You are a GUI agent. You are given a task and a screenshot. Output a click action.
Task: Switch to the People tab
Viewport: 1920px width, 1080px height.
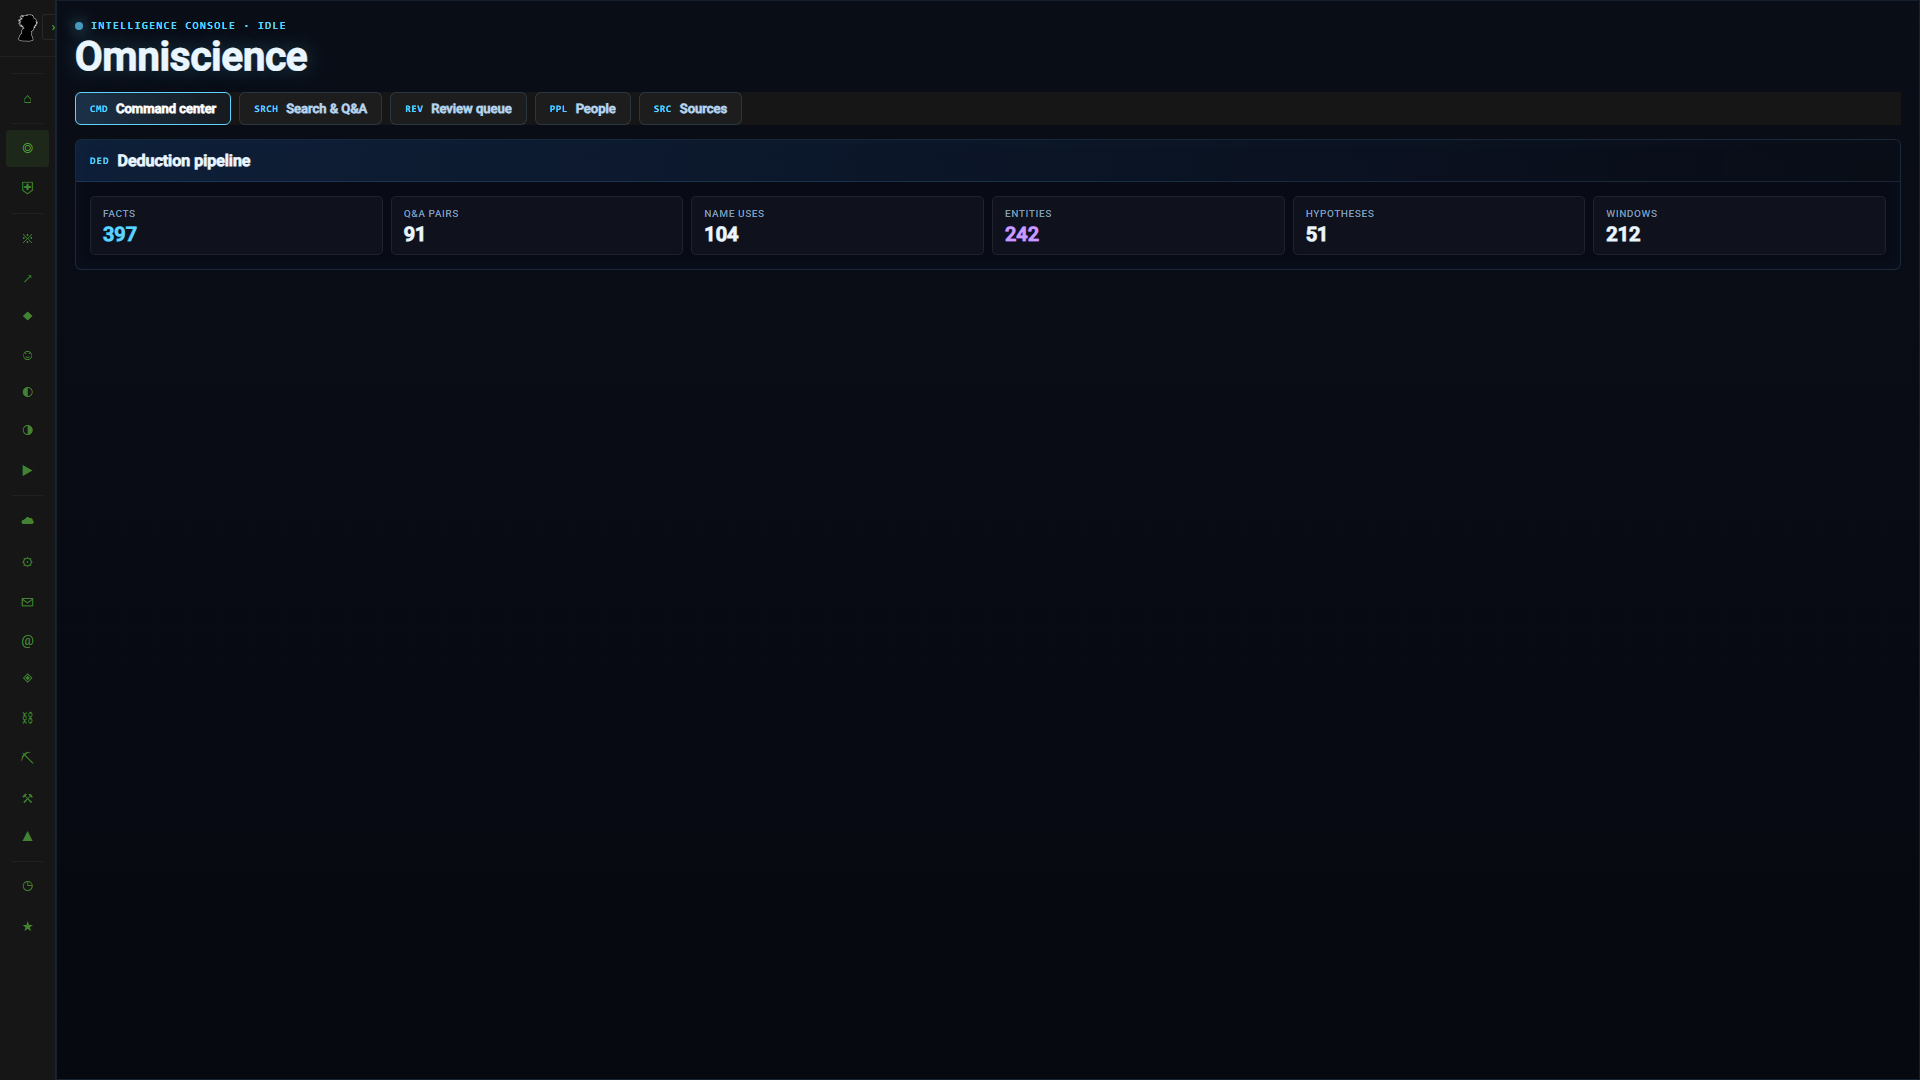tap(583, 109)
